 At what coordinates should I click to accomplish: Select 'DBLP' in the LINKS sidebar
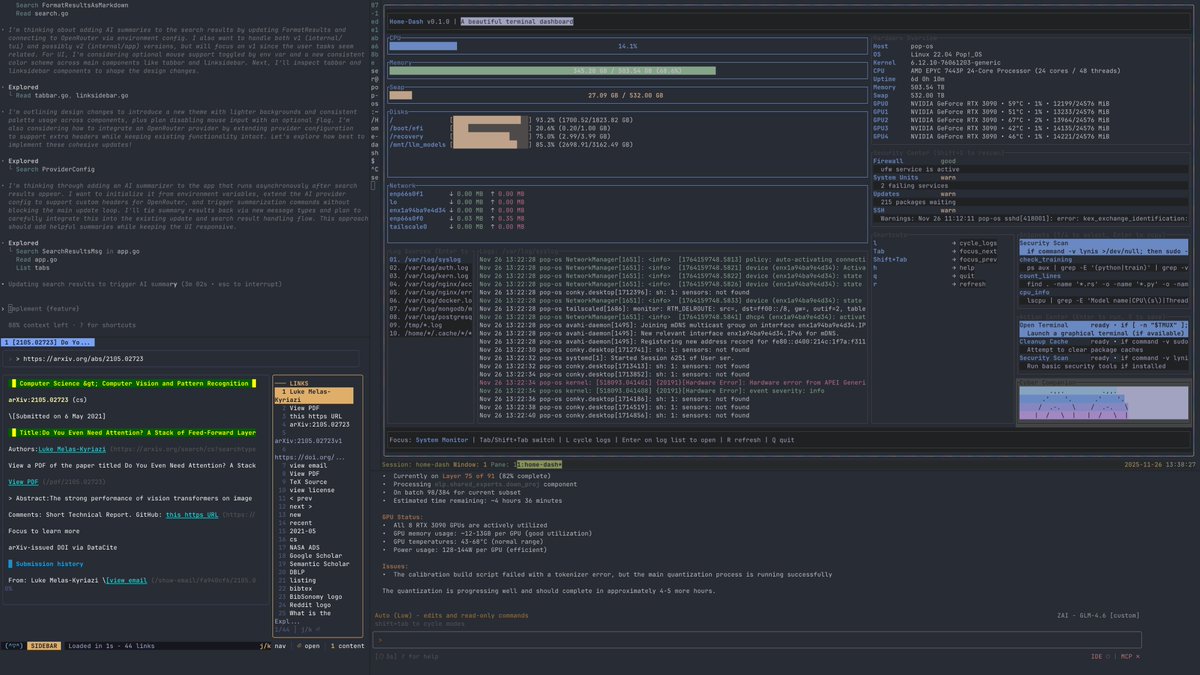pos(298,572)
